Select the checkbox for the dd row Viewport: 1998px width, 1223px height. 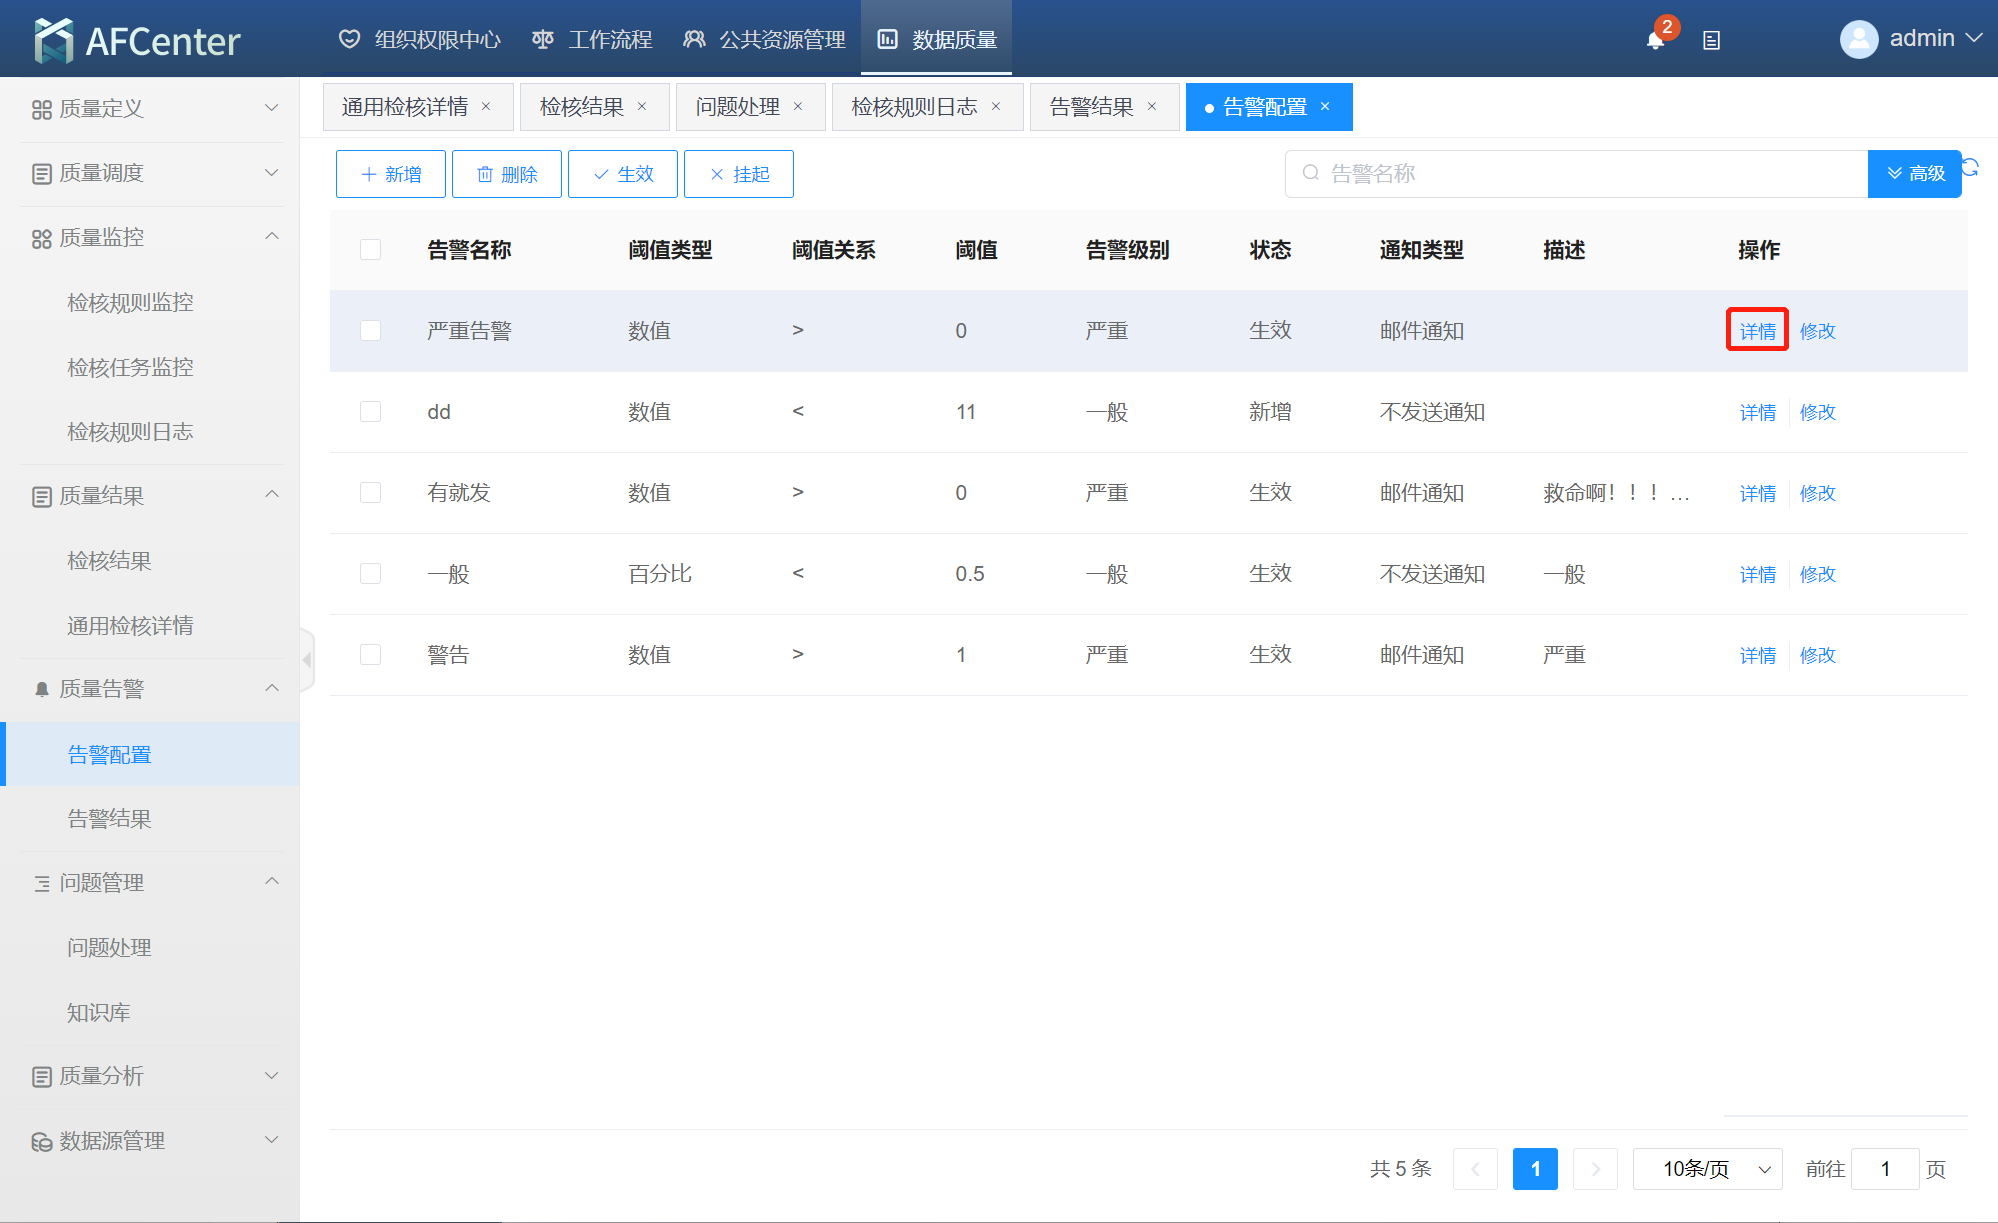tap(371, 411)
